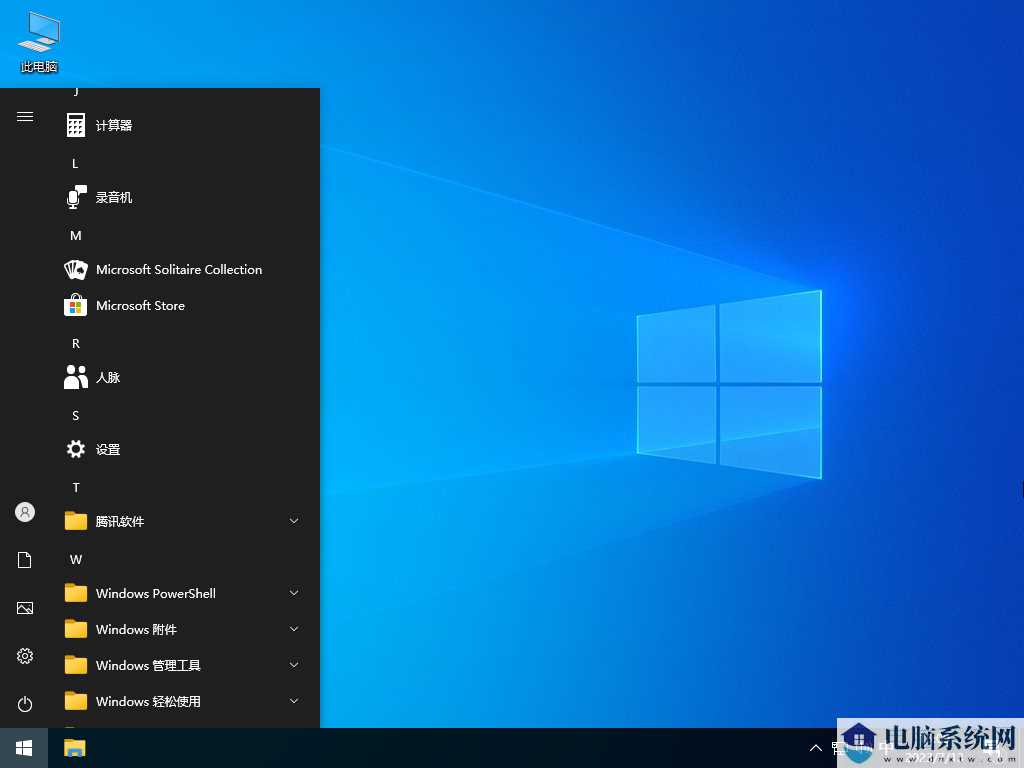Select the 腾讯软件 label

(120, 521)
